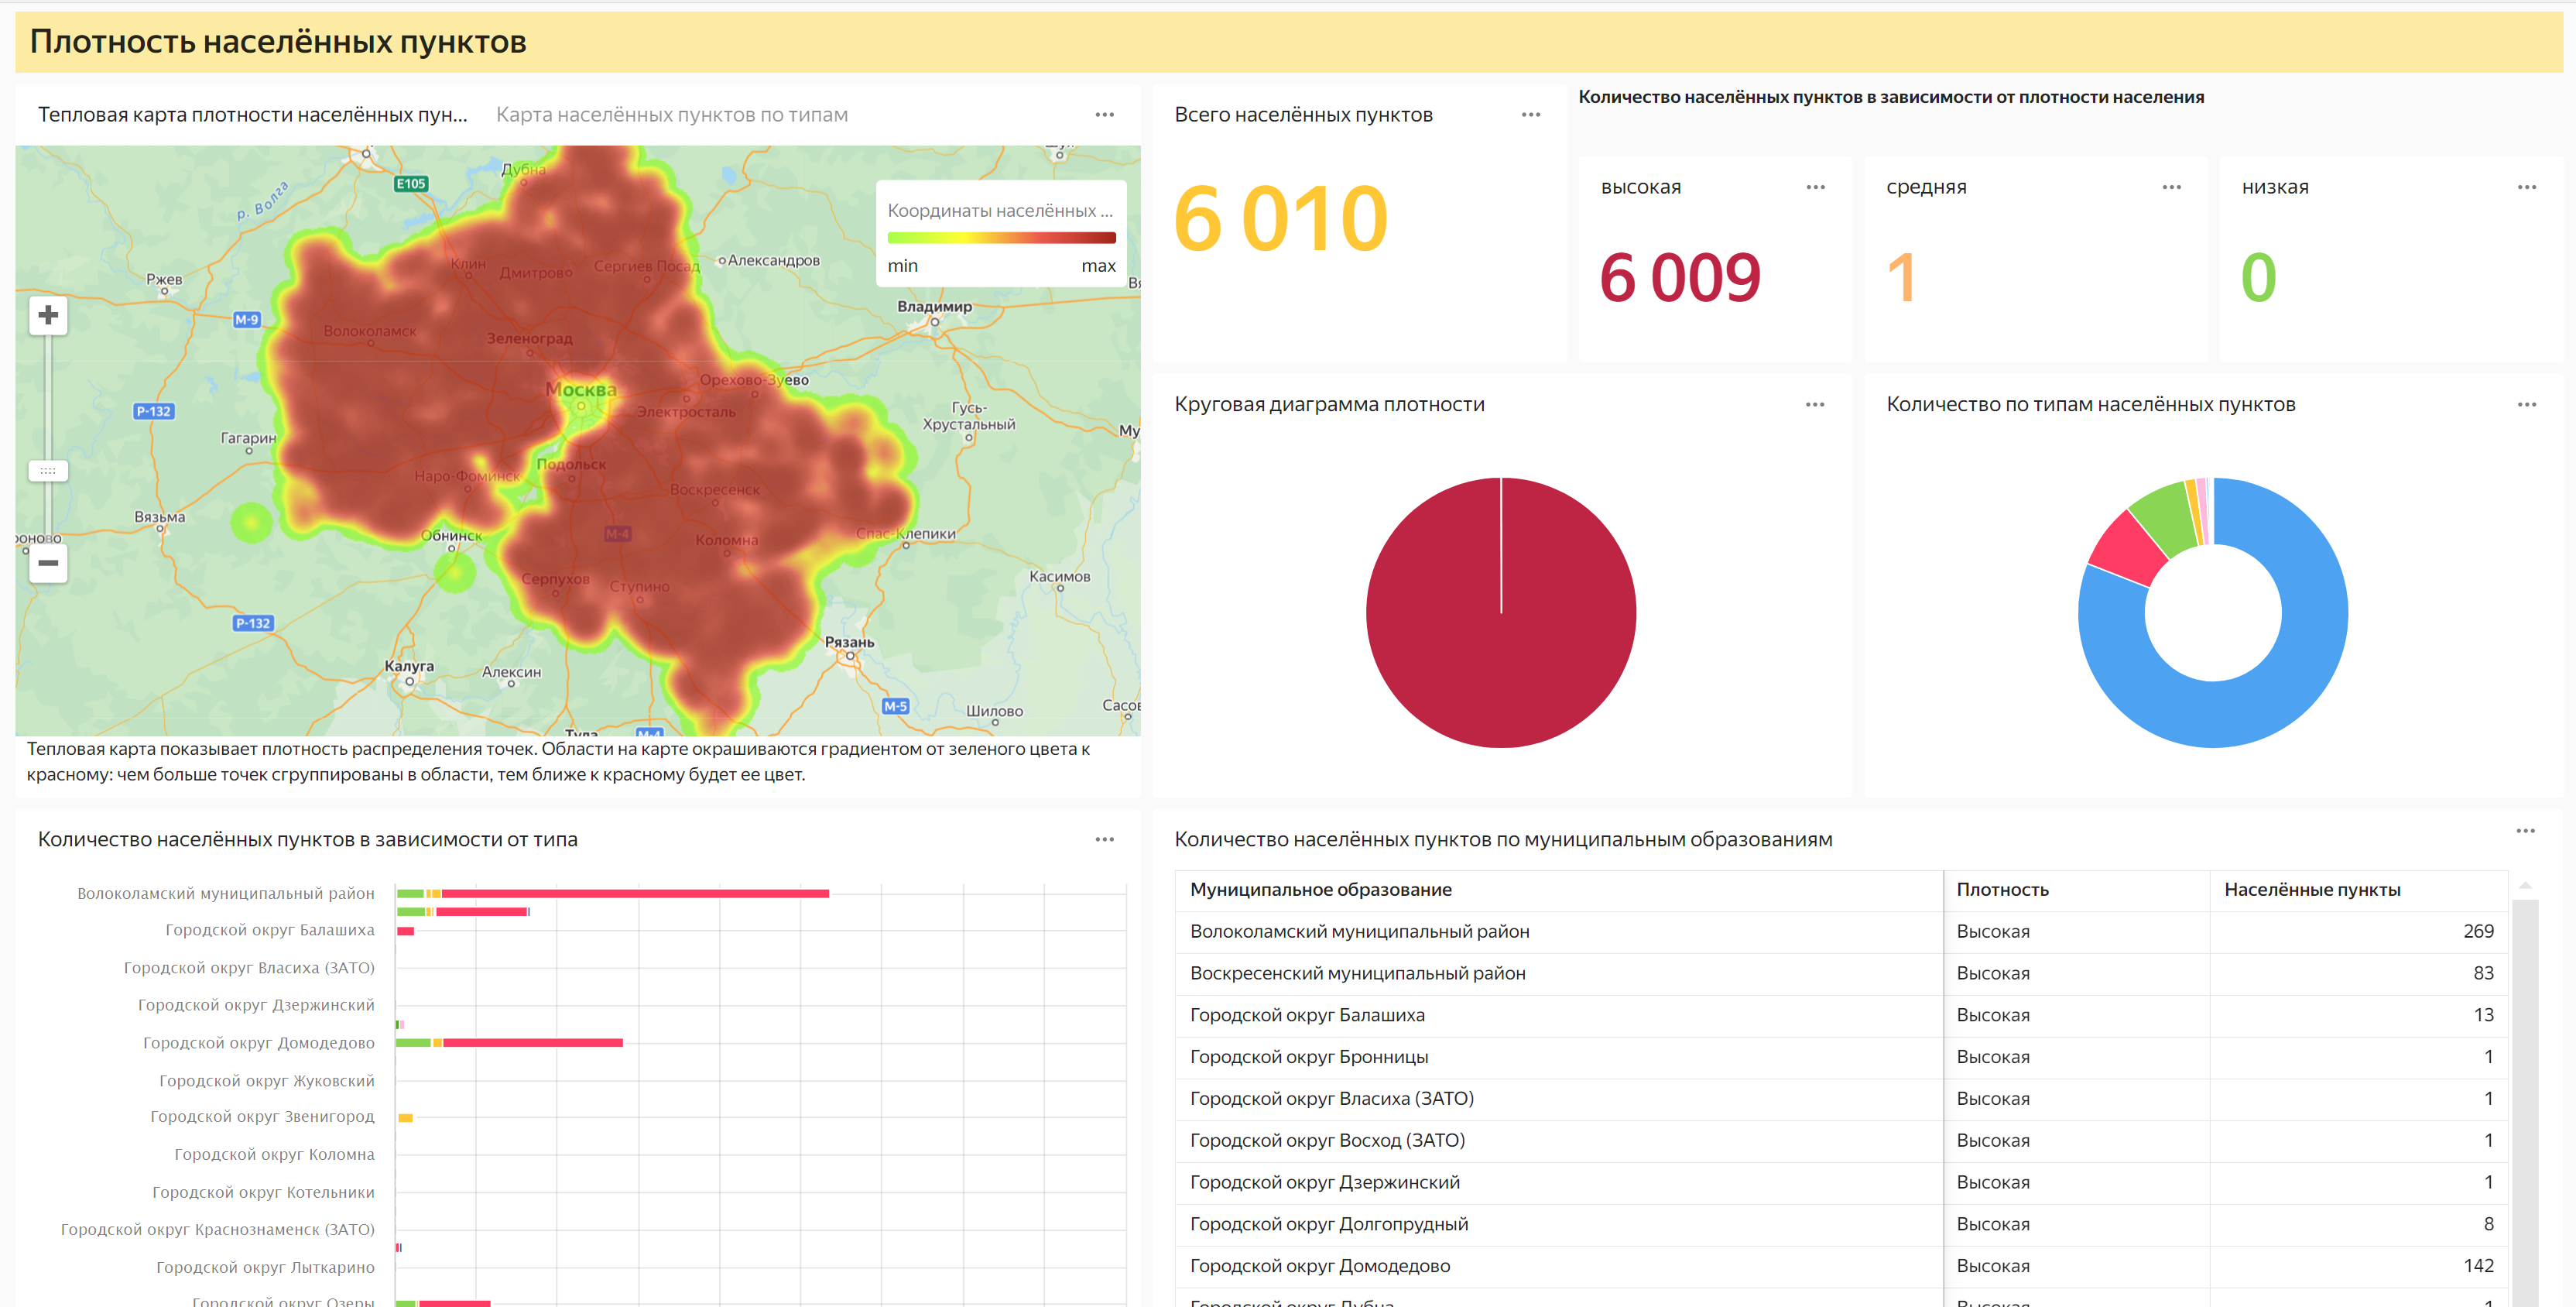Open the menu for 'Круговая диаграмма плотности'

1814,405
